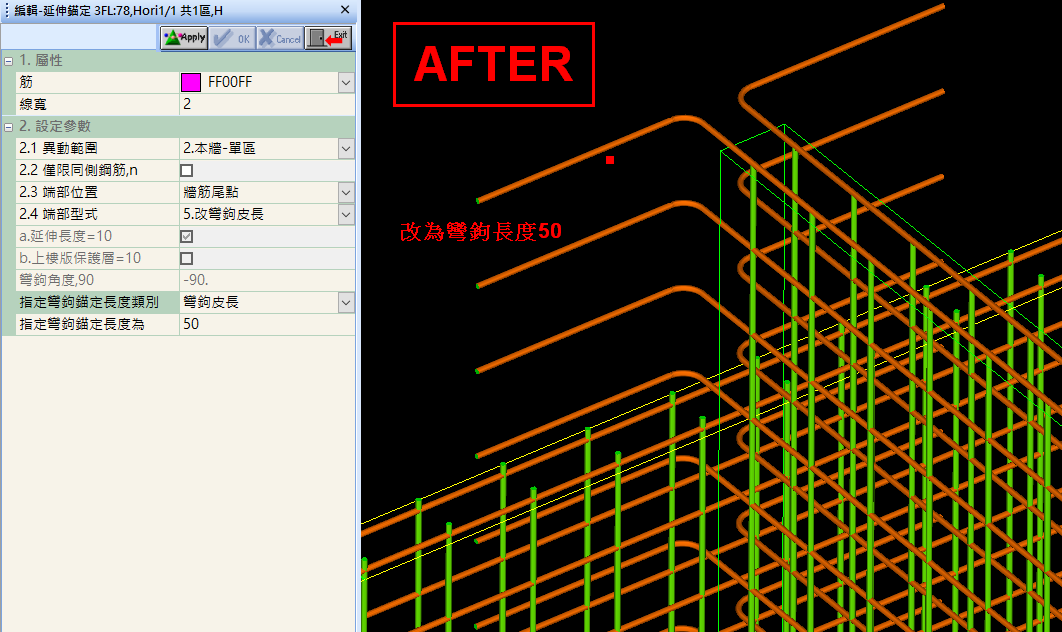Click the 2.2 僅限同側鋼筋,n label
Viewport: 1062px width, 632px height.
click(79, 171)
